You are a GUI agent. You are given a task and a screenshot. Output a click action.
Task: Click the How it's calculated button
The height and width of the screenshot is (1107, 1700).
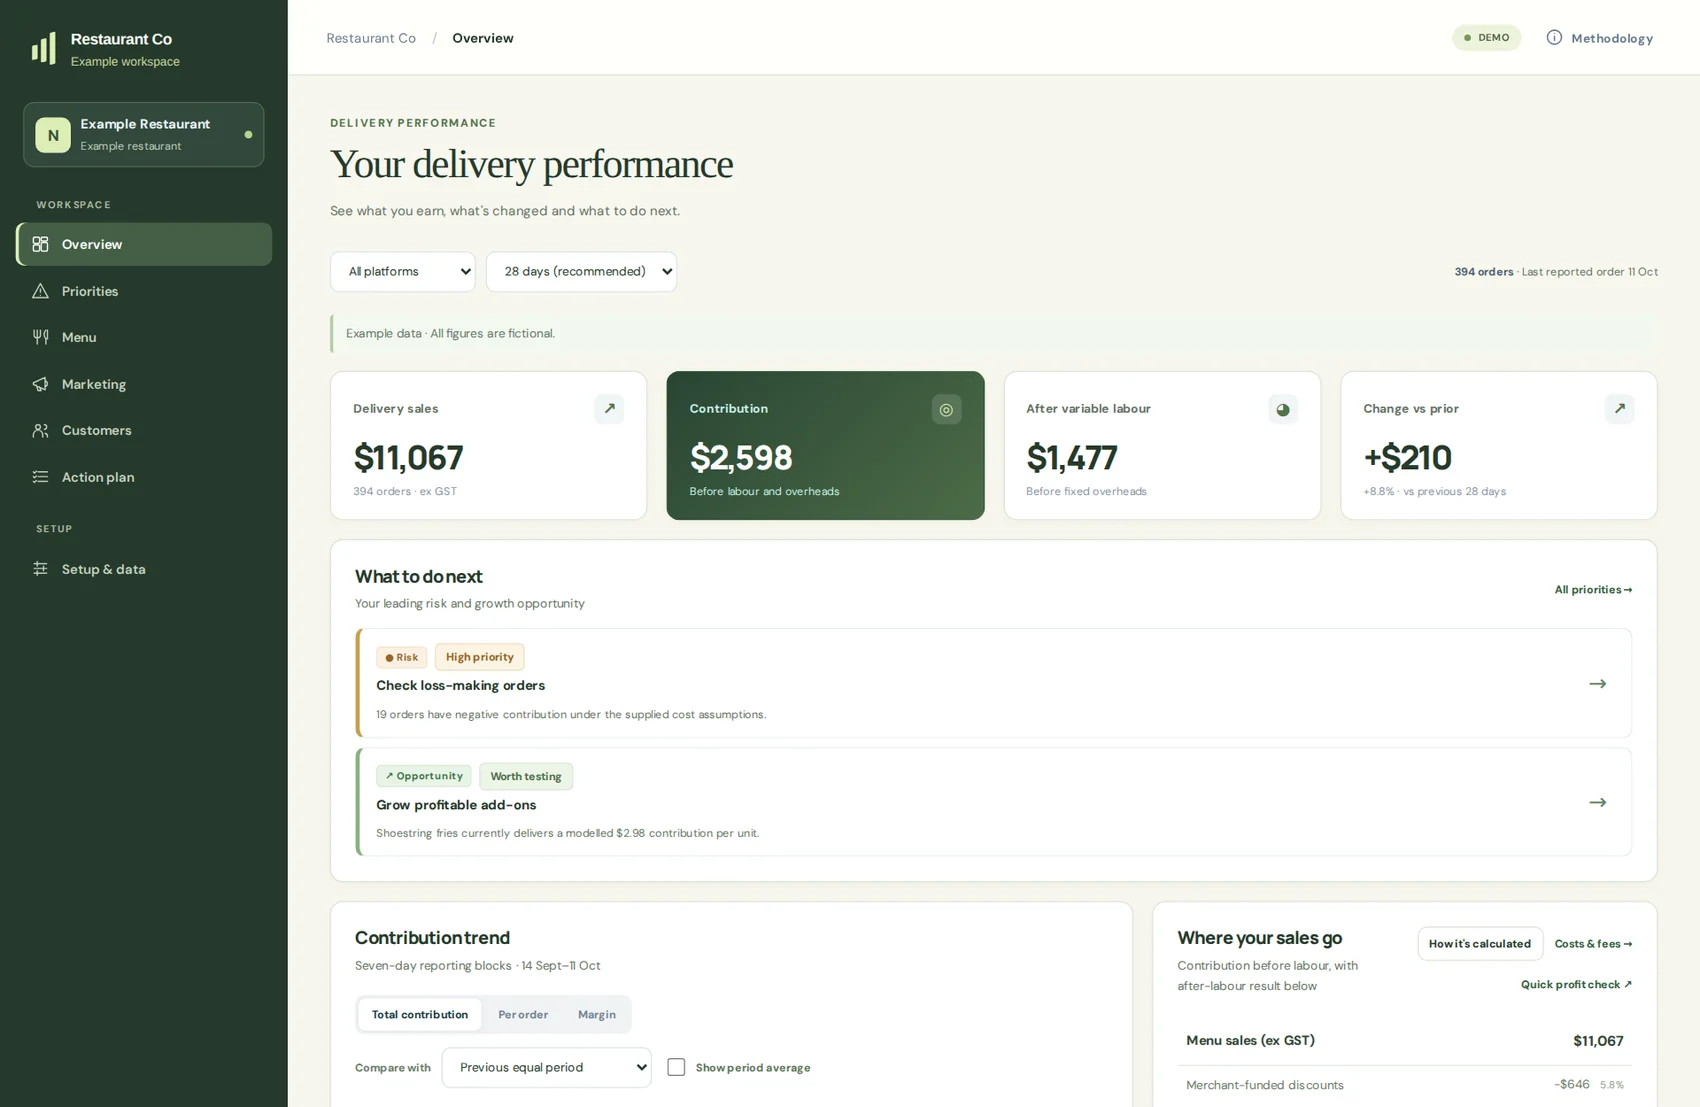tap(1480, 944)
